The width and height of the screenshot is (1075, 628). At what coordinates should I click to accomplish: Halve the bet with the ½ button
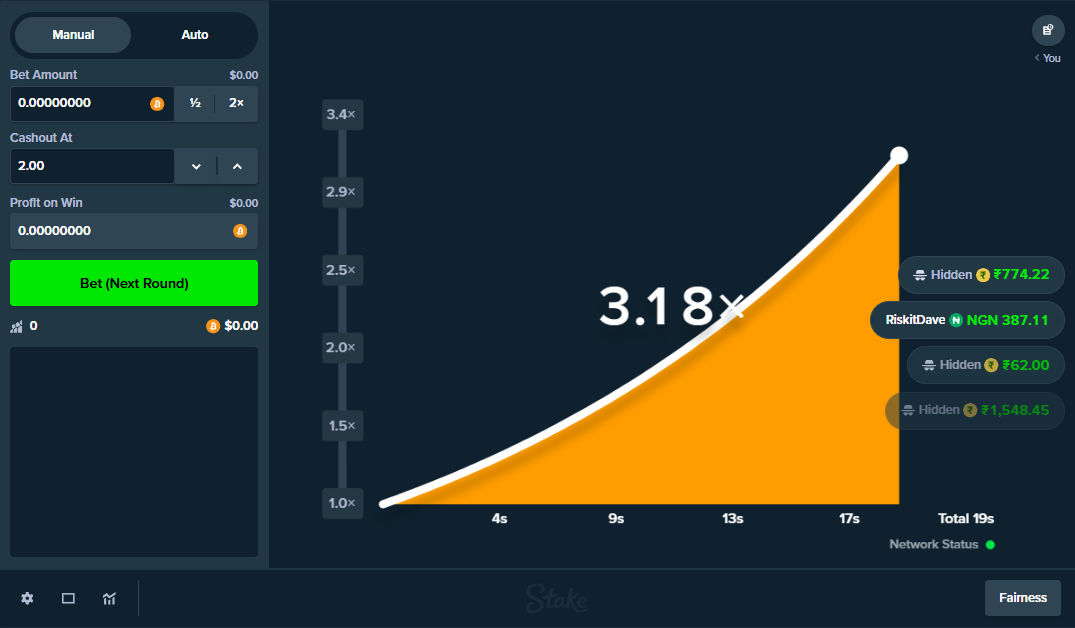pyautogui.click(x=195, y=103)
